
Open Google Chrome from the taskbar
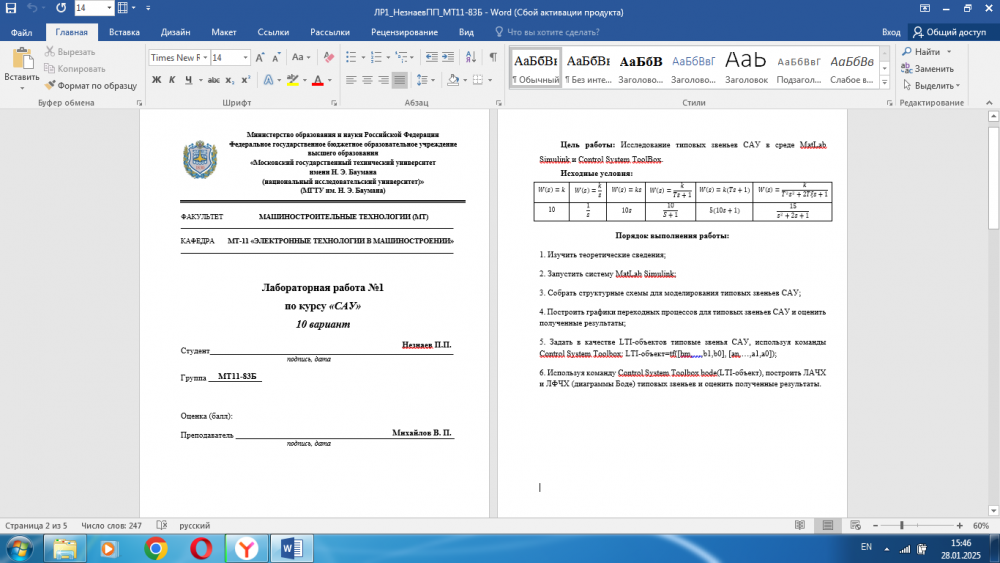coord(155,548)
